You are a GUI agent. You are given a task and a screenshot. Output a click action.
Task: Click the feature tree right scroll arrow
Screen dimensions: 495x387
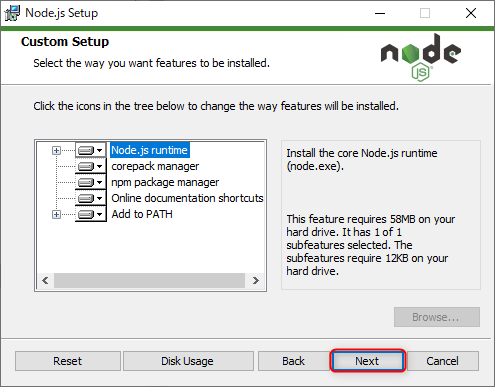click(x=256, y=281)
